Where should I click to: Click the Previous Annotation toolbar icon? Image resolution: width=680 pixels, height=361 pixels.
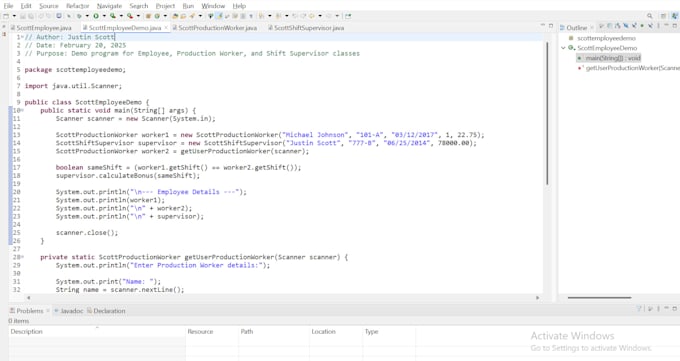[x=278, y=16]
